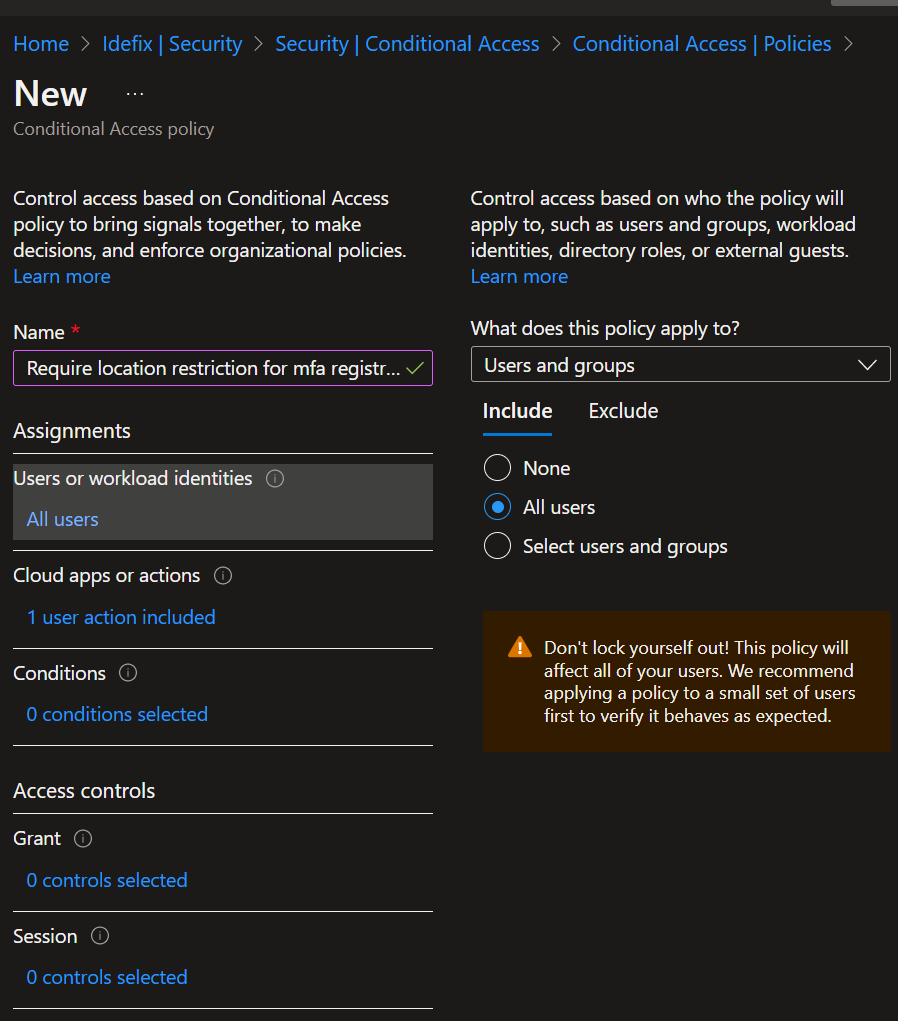Click chevron after Conditional Access | Policies breadcrumb

tap(848, 44)
